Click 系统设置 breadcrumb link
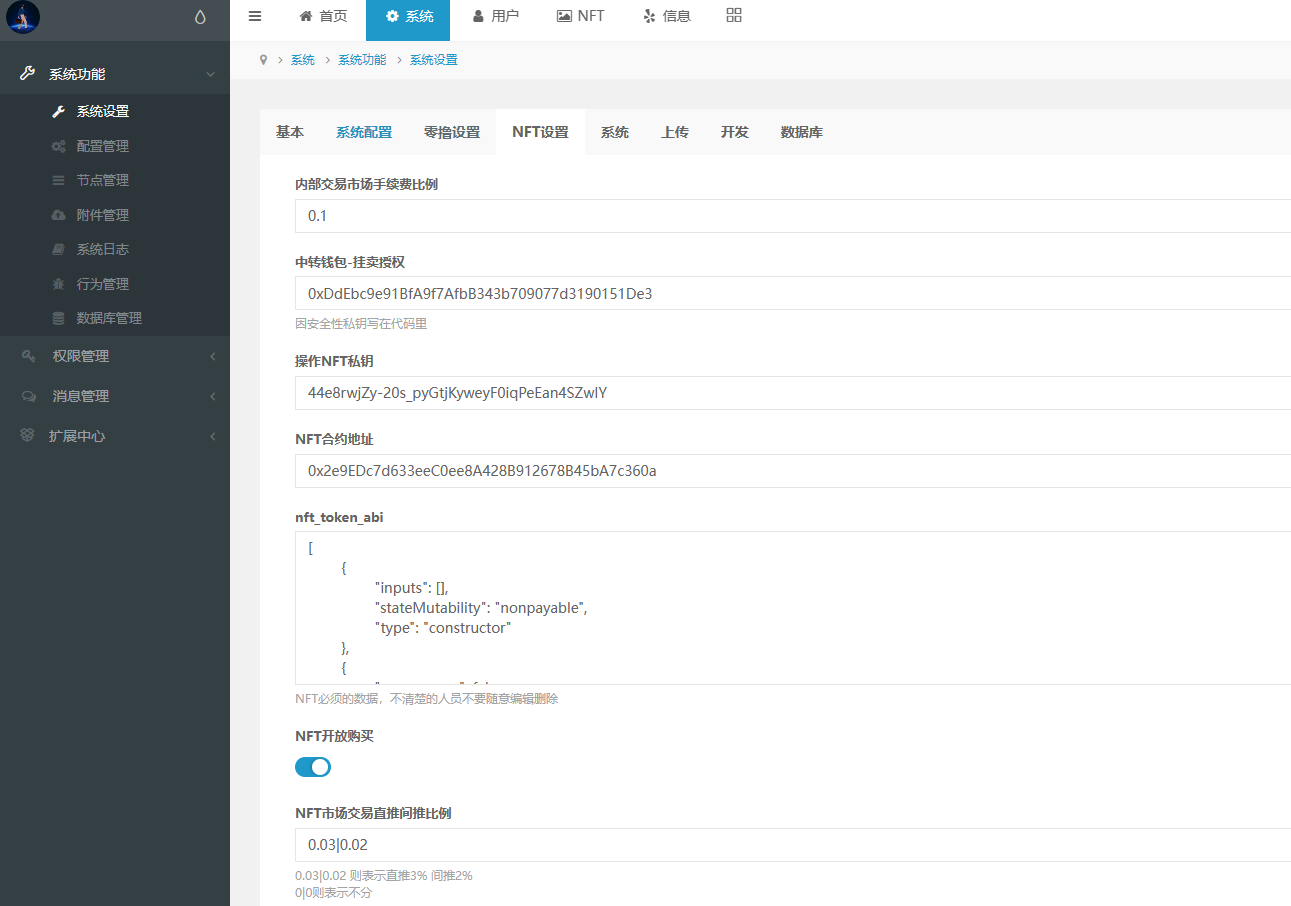The image size is (1291, 906). 434,60
